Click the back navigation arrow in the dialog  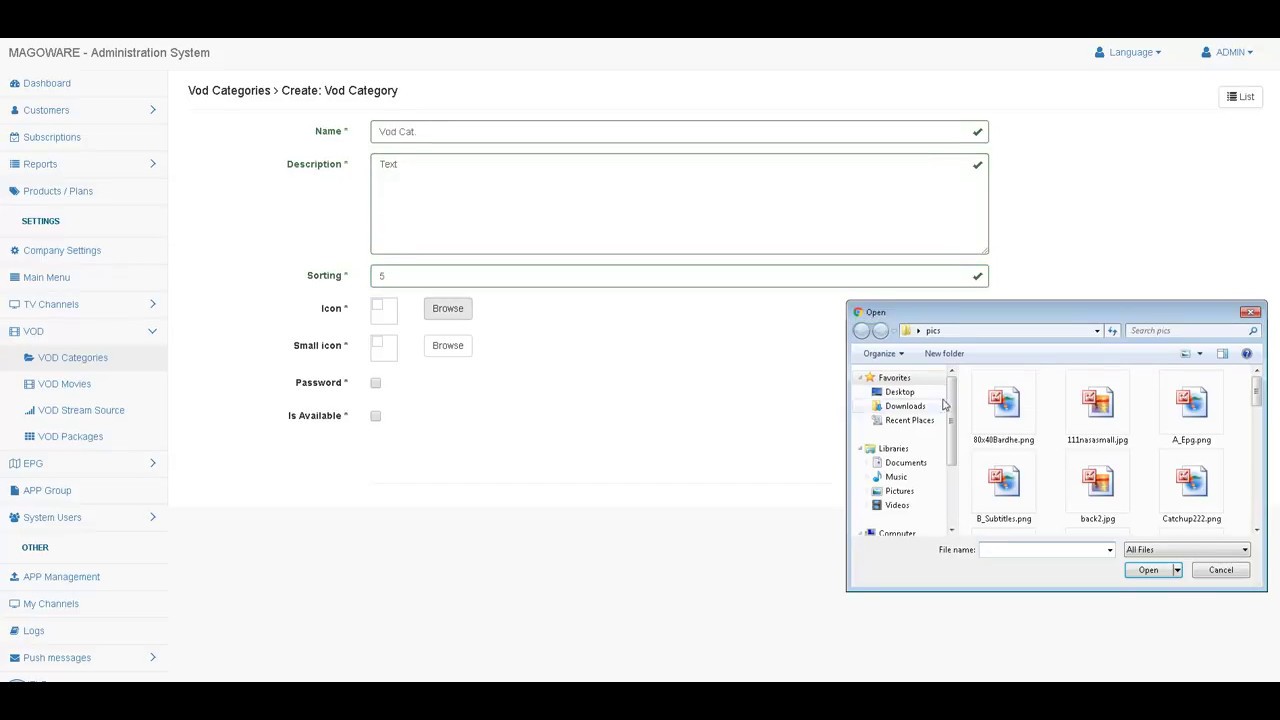coord(862,330)
